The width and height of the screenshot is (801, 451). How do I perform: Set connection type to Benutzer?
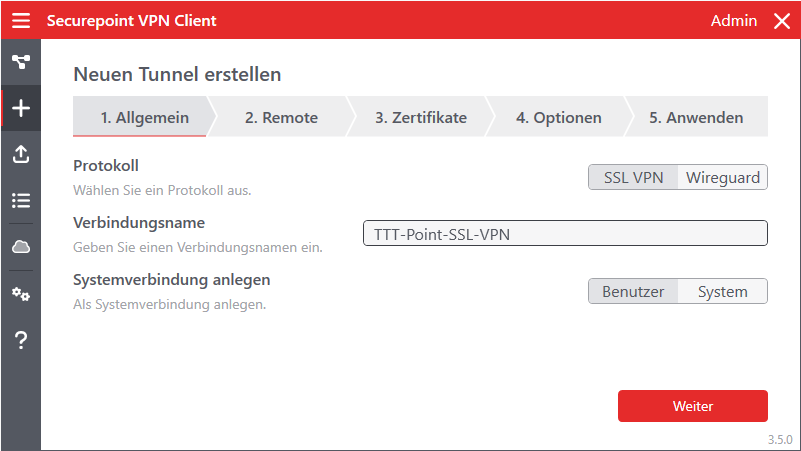633,292
